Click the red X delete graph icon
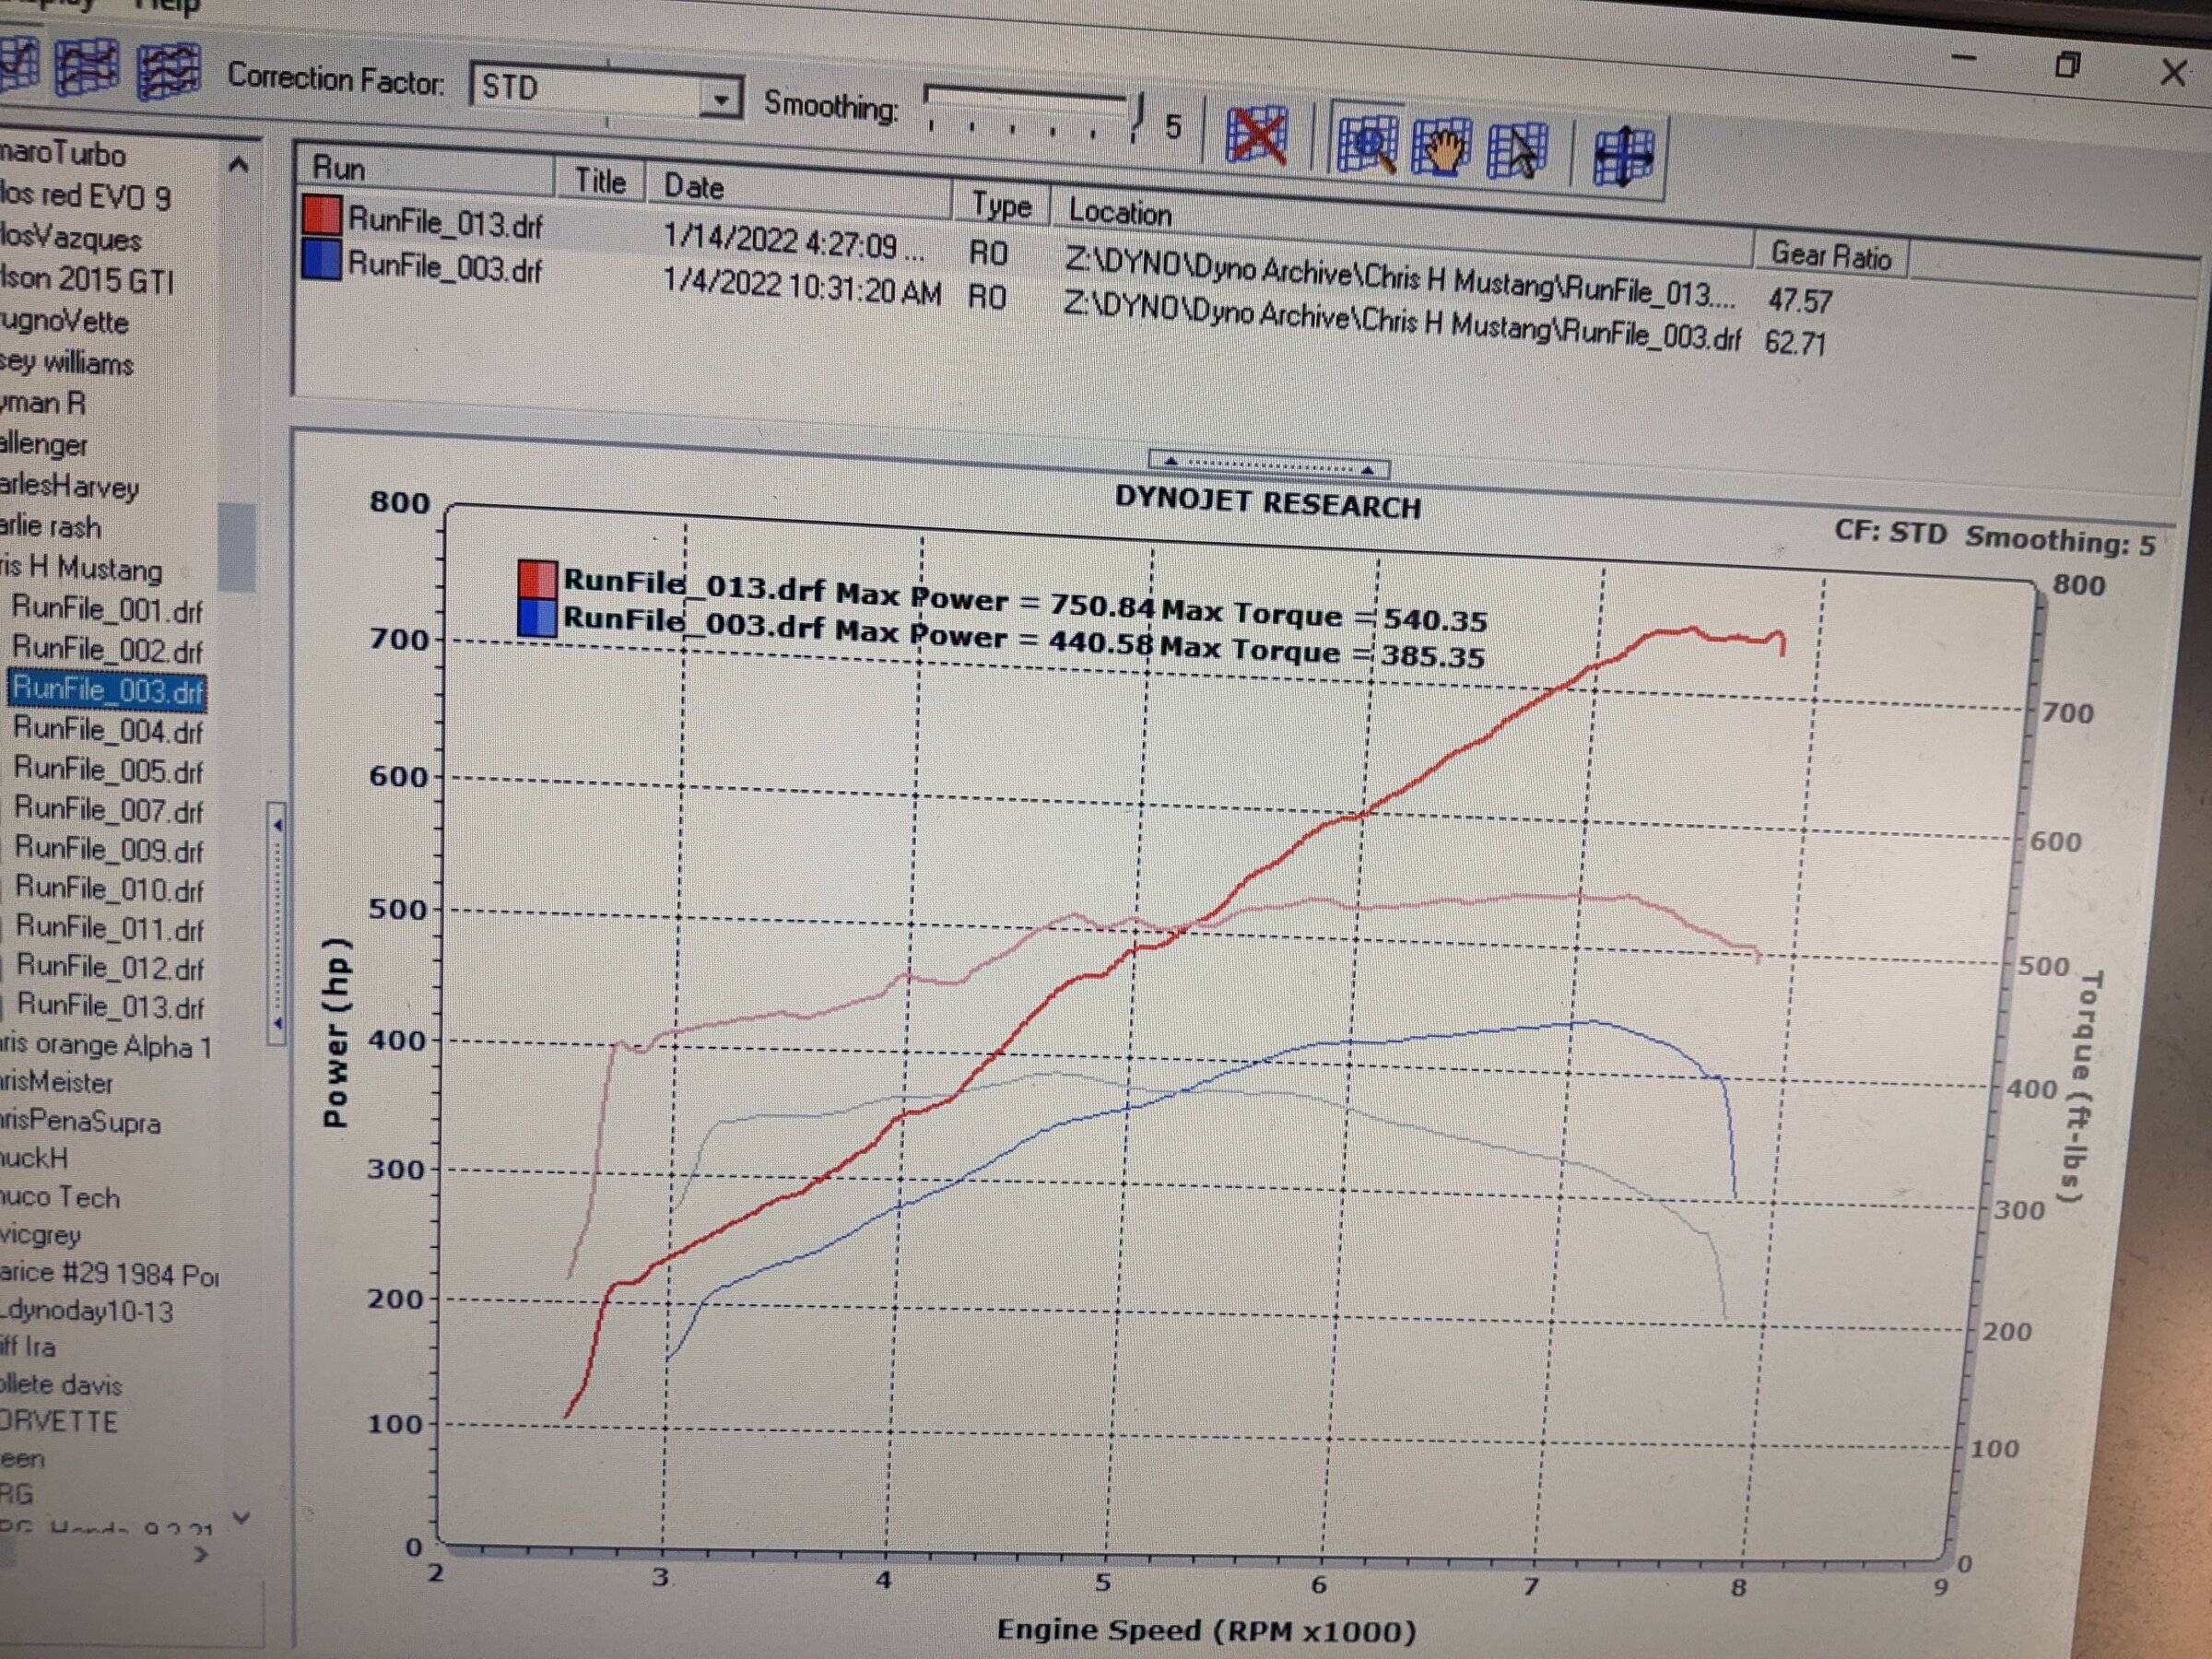 pos(1257,134)
